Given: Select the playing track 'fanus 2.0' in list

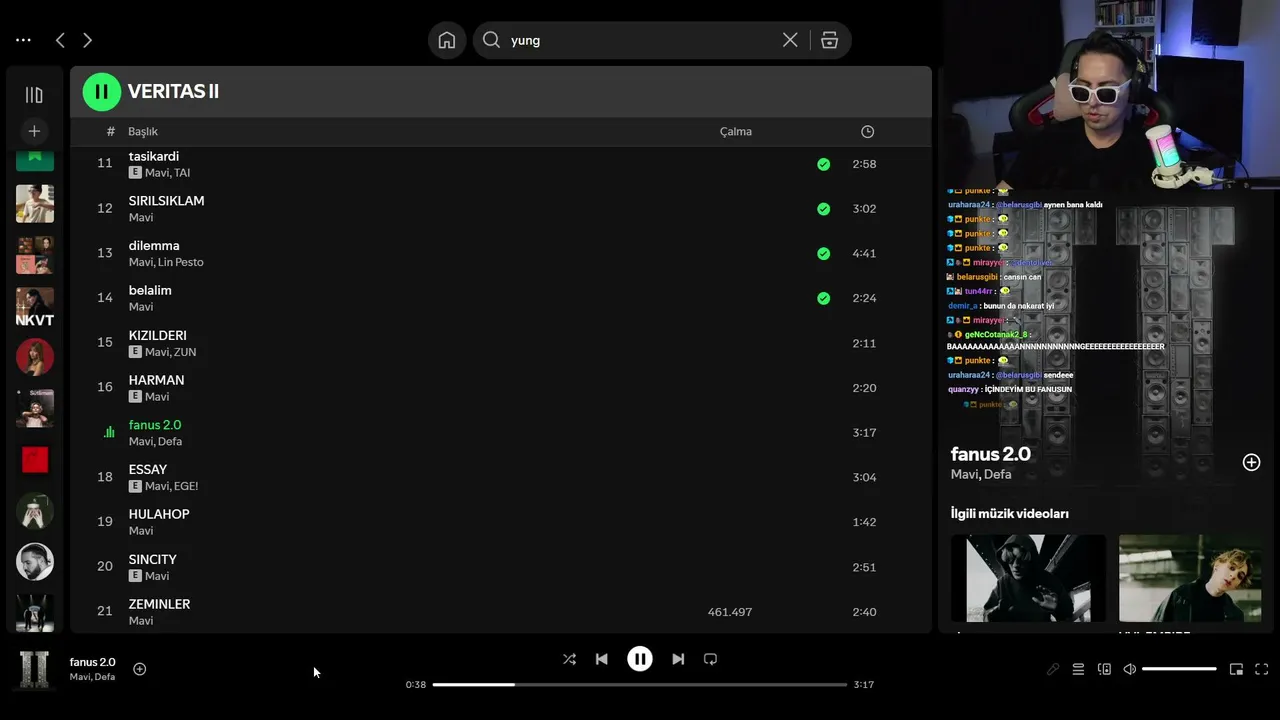Looking at the screenshot, I should click(155, 425).
